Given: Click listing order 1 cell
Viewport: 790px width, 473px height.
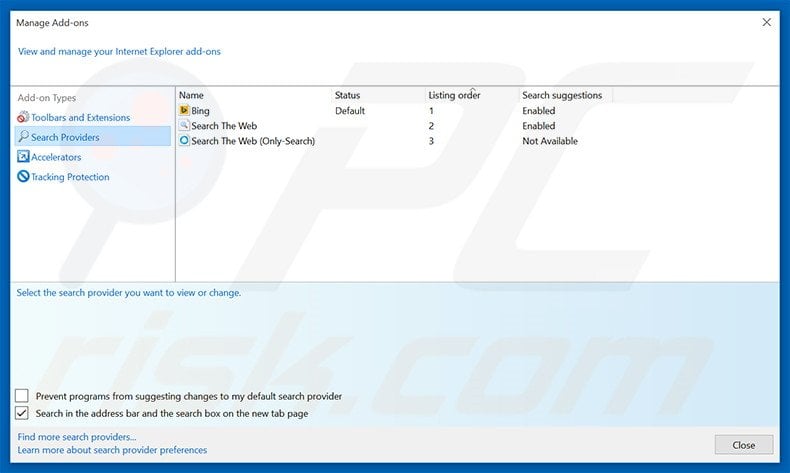Looking at the screenshot, I should tap(431, 111).
